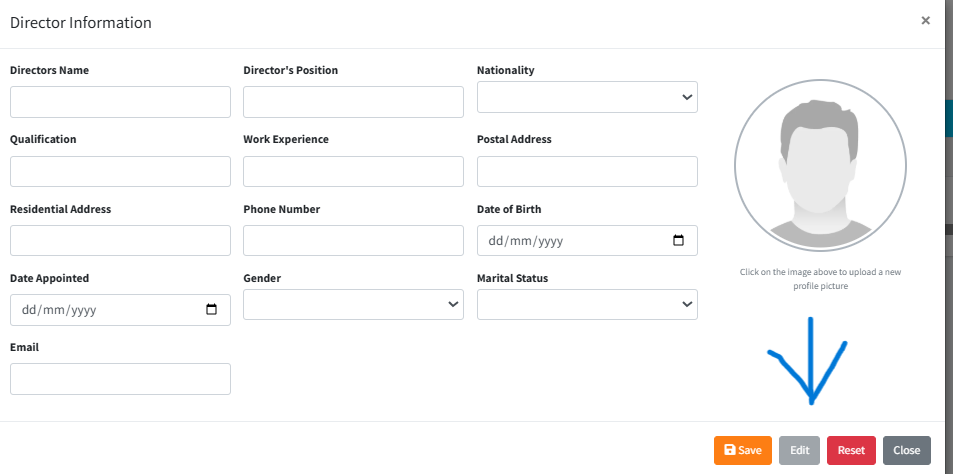Select the Phone Number input
The image size is (953, 474).
click(x=353, y=240)
